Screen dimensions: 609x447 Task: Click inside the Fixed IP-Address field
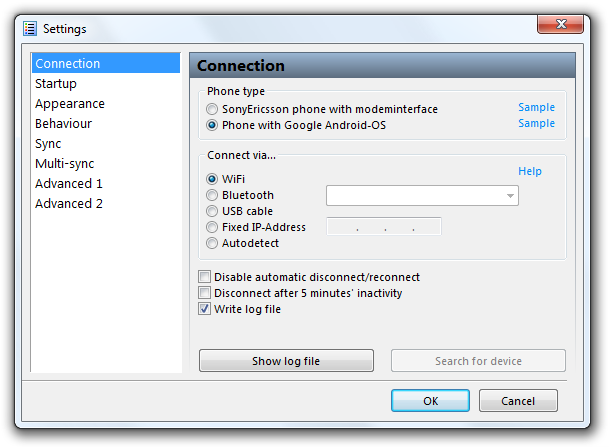[x=384, y=226]
